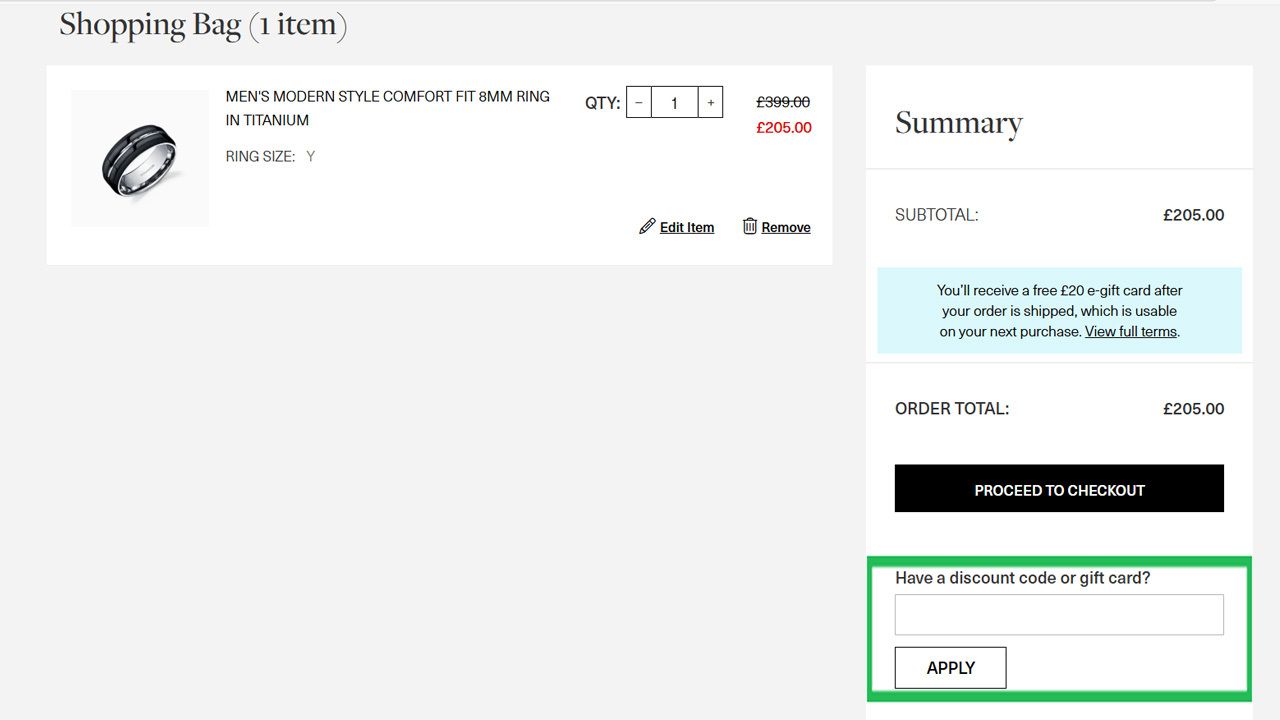Click the free e-gift card notice banner
1280x720 pixels.
[x=1058, y=310]
